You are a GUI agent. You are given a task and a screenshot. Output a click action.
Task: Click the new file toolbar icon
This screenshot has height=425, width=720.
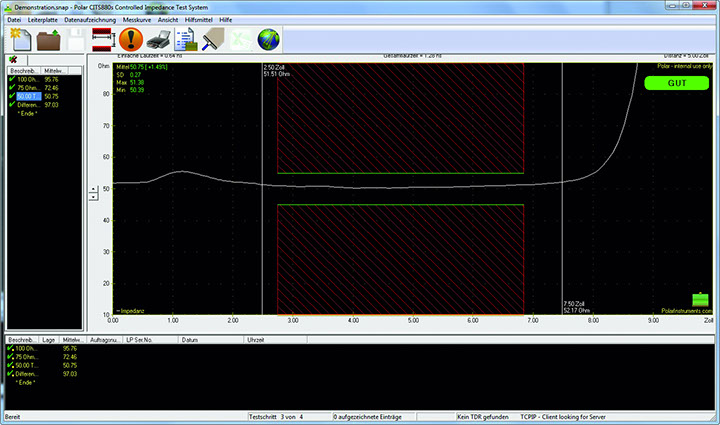(x=20, y=40)
